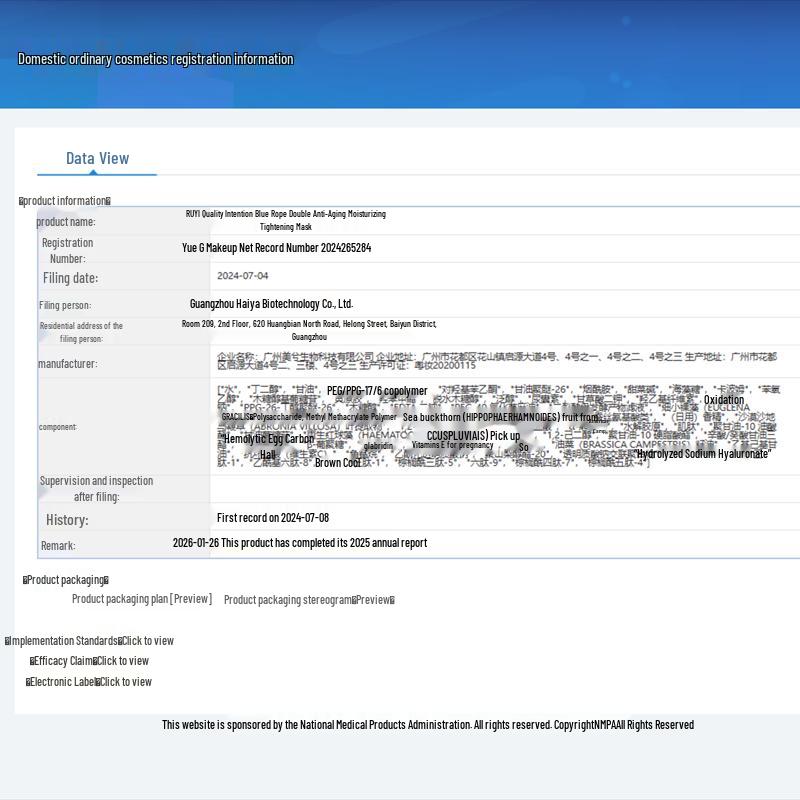Click the 'Product packaging' section heading

(66, 580)
